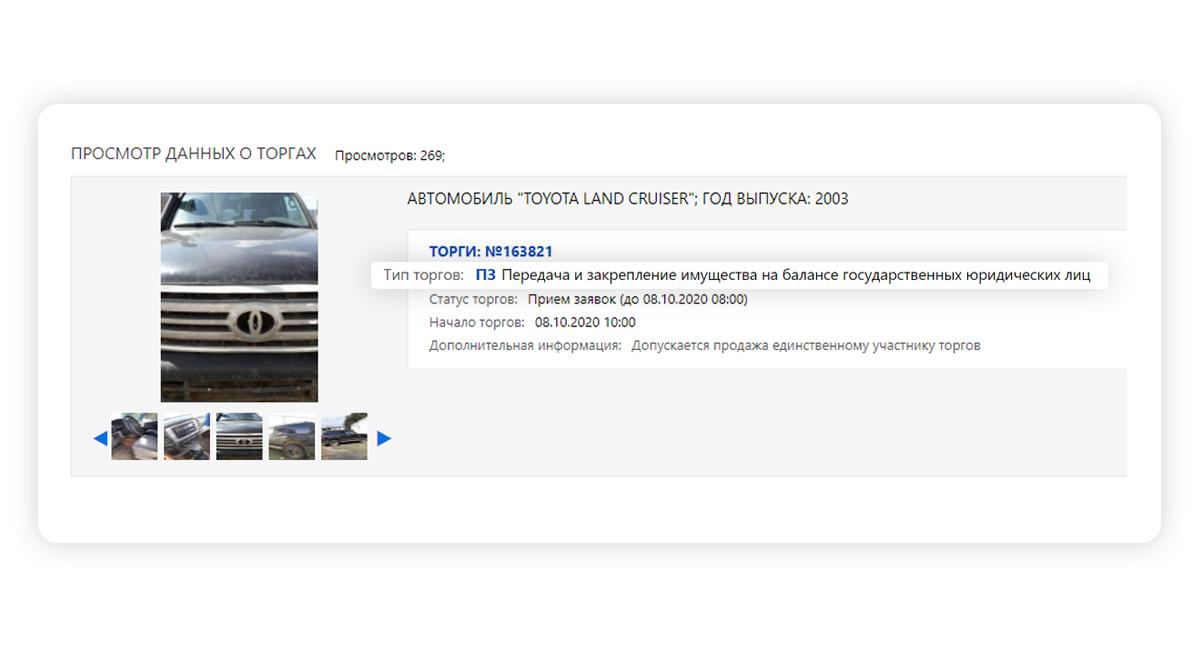Click the start date 08.10.2020 10:00
Screen dimensions: 1193x671
click(585, 322)
